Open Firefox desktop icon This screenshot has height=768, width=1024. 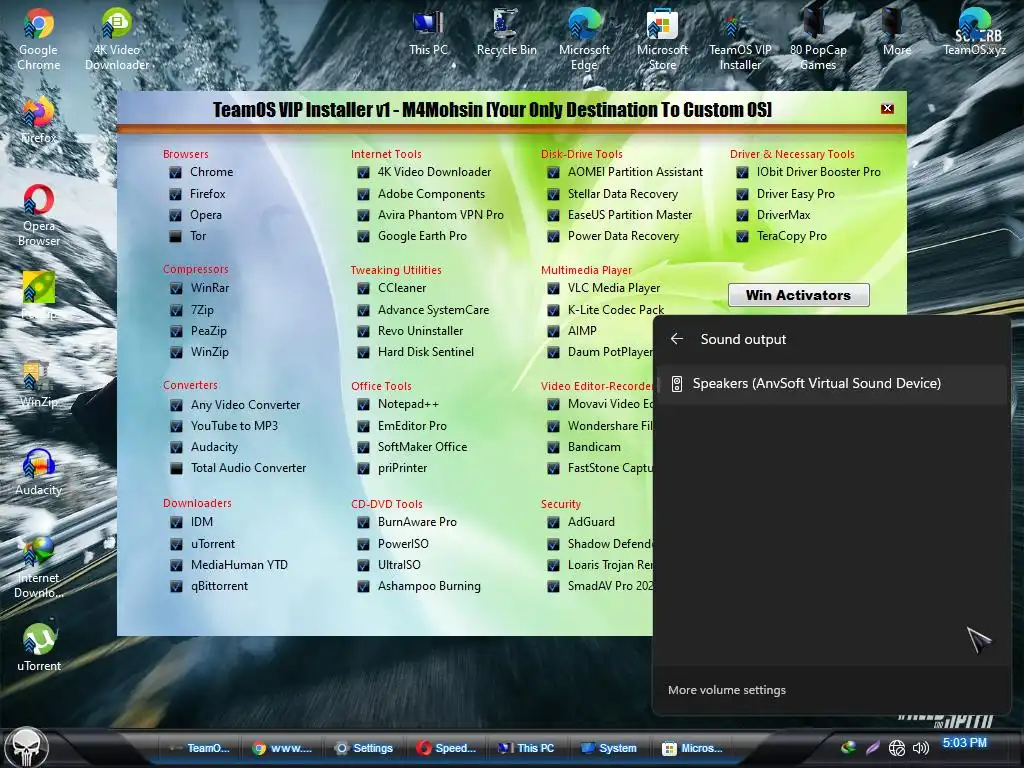tap(39, 121)
